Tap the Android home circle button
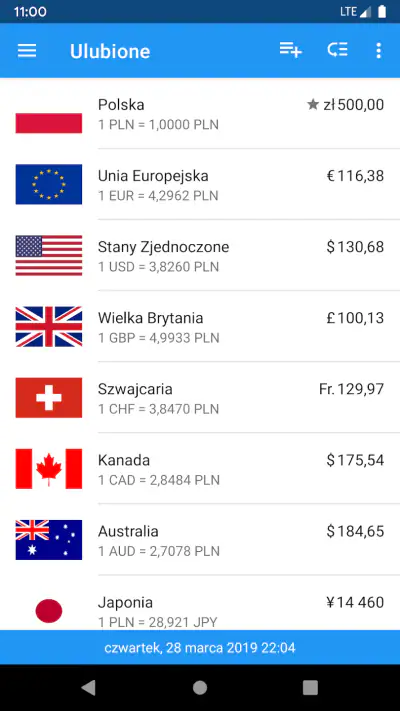Image resolution: width=400 pixels, height=711 pixels. tap(200, 688)
